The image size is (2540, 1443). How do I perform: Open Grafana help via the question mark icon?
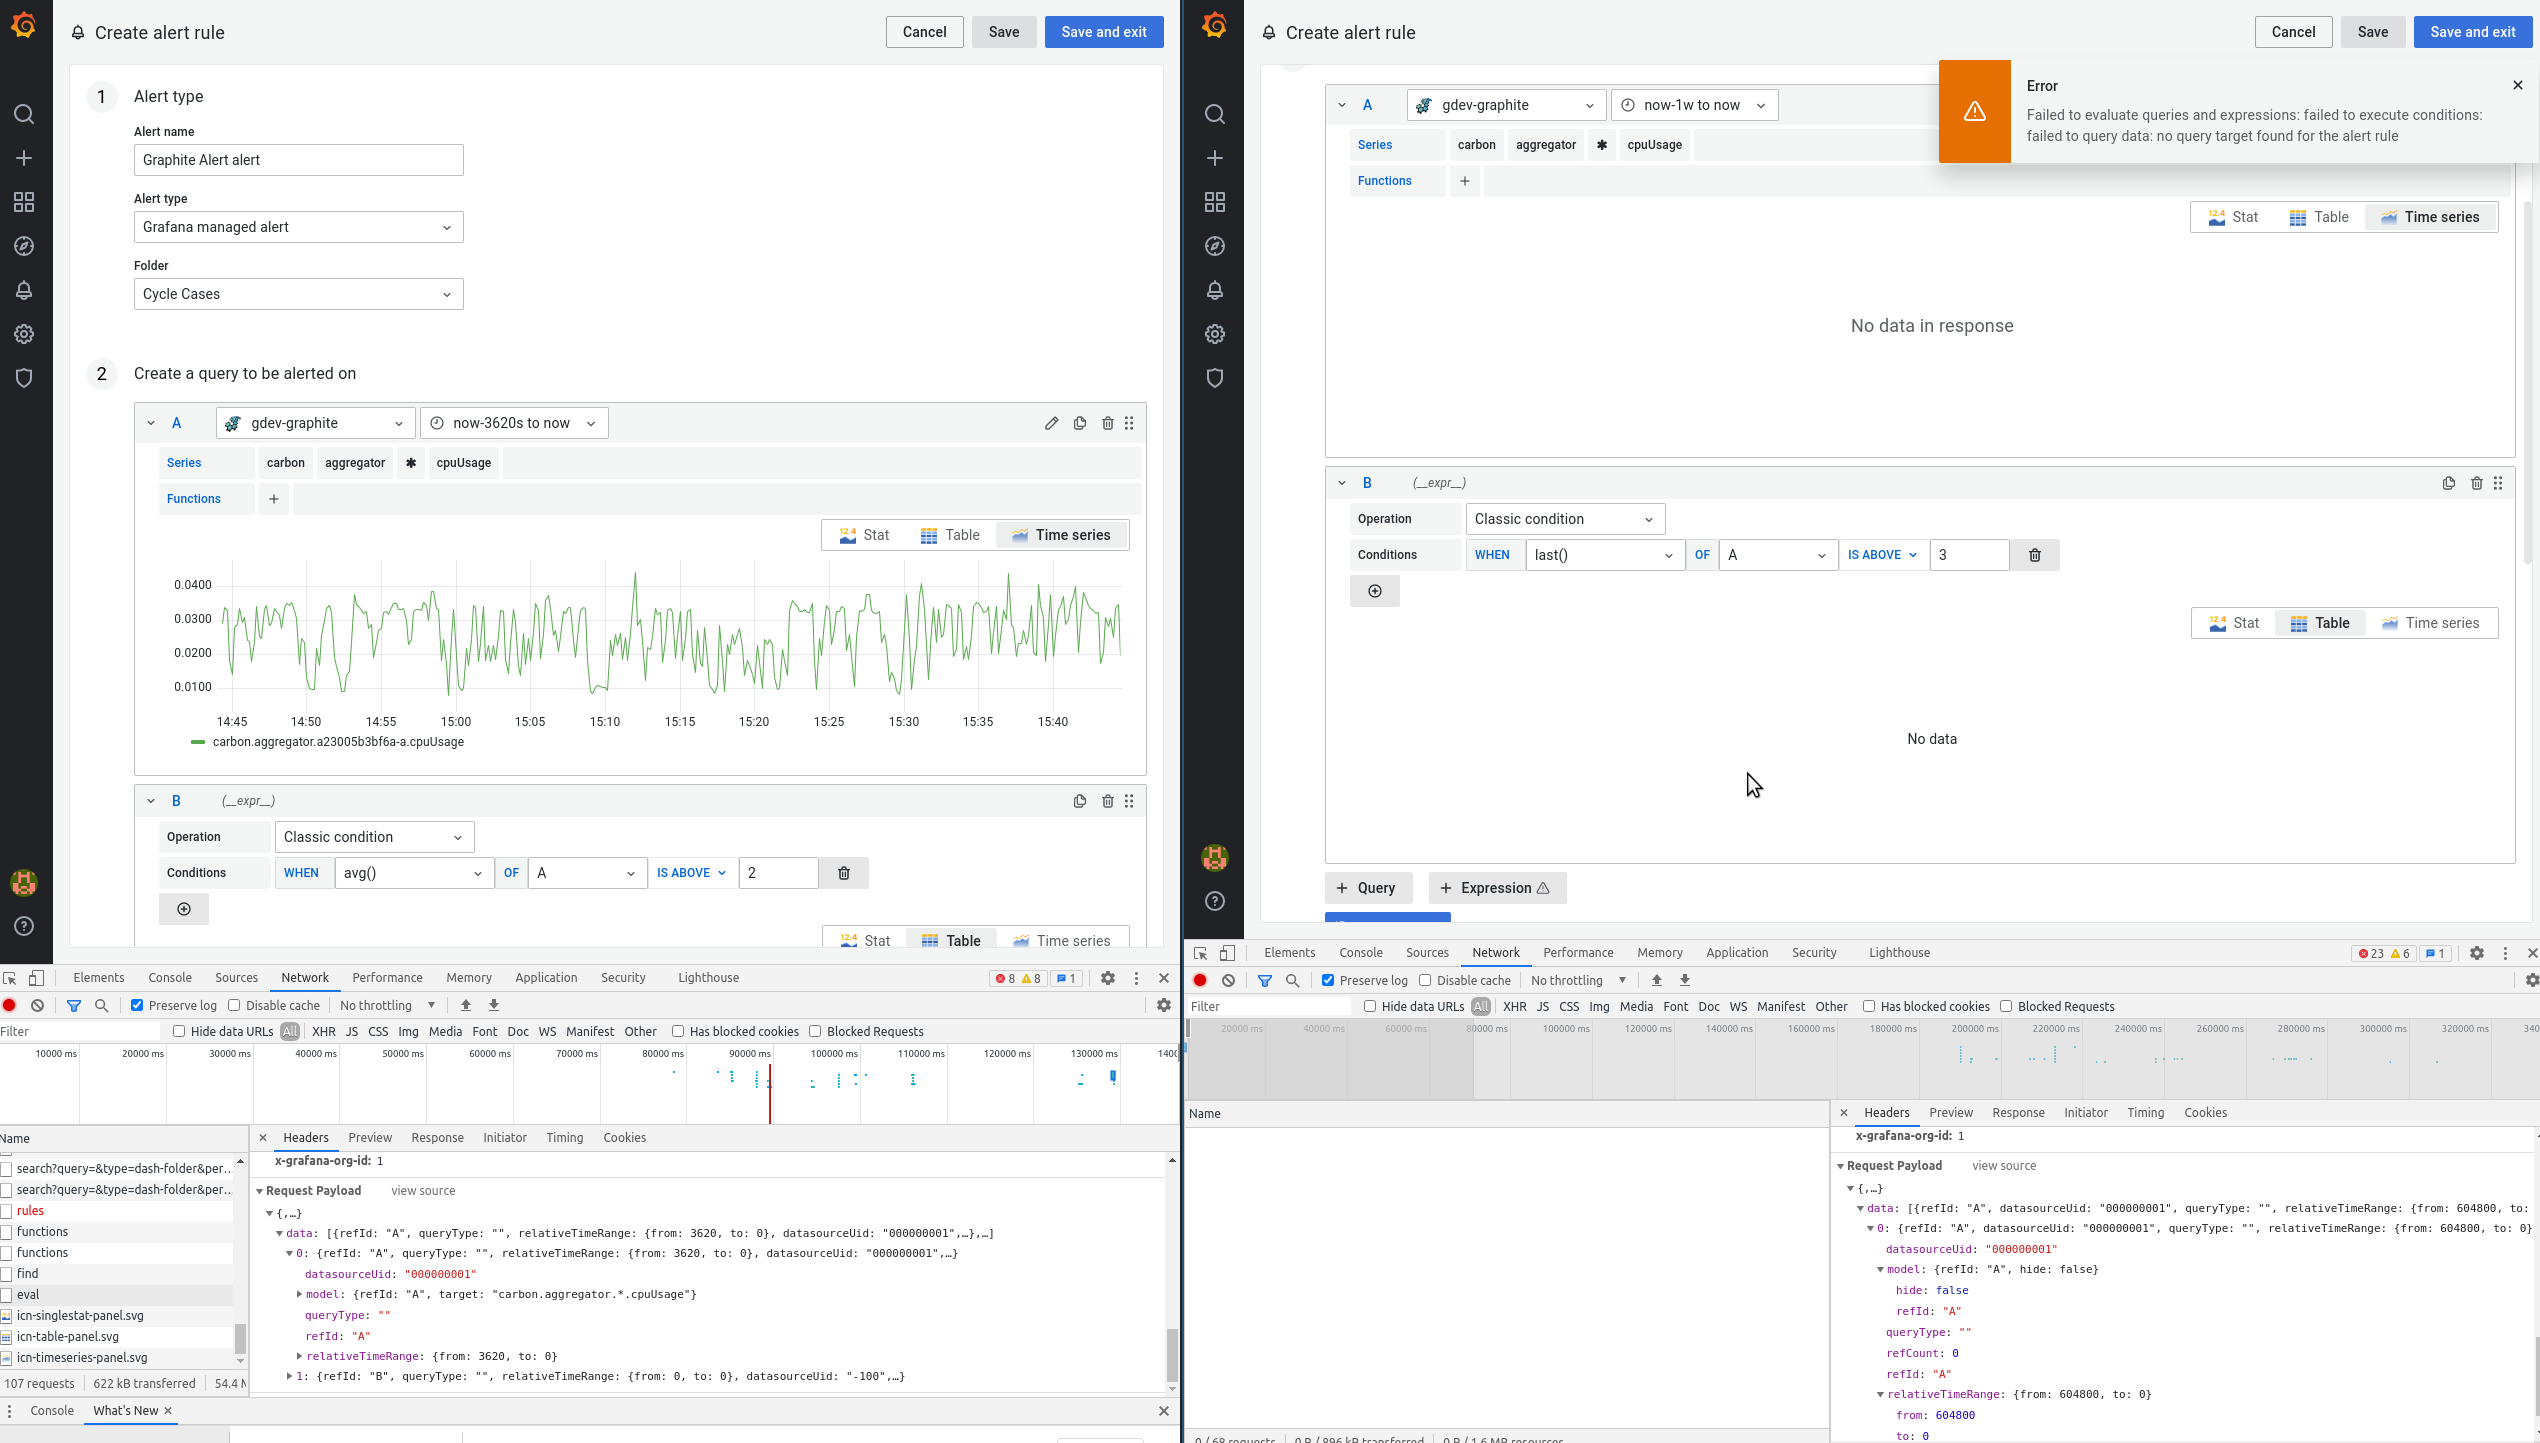click(x=24, y=926)
